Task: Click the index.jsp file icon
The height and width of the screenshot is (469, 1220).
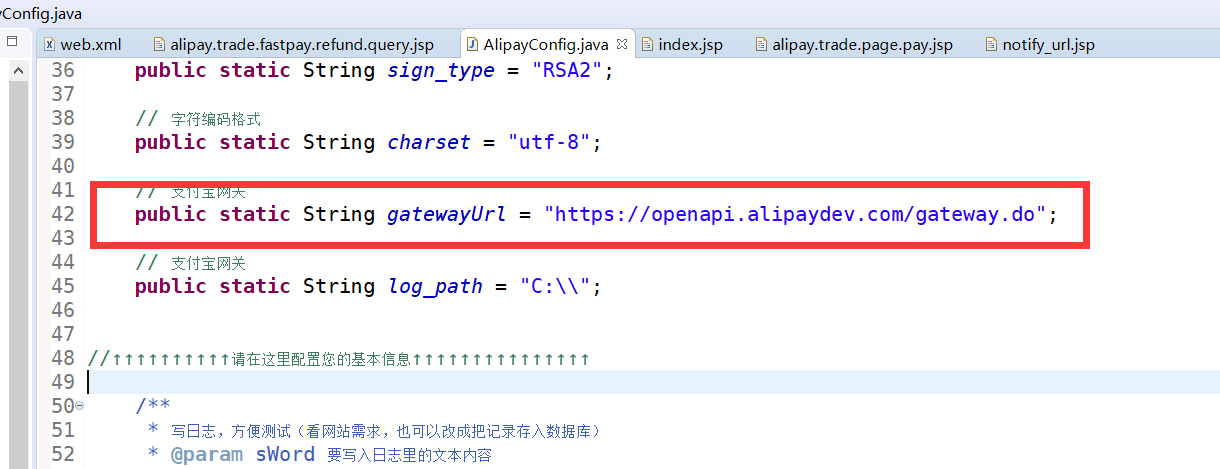Action: (x=648, y=44)
